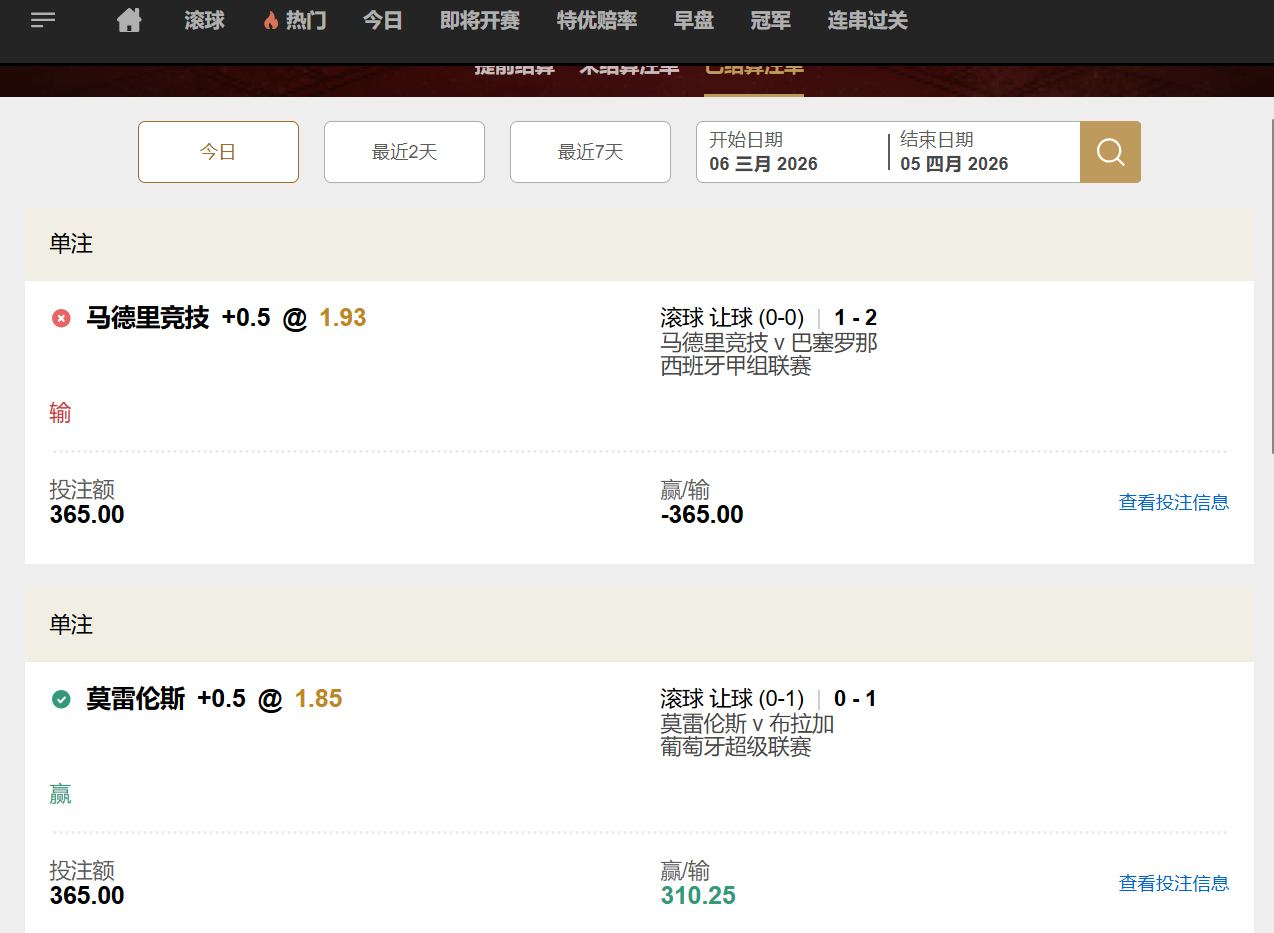Filter bets by 最近2天
The image size is (1274, 933).
404,152
